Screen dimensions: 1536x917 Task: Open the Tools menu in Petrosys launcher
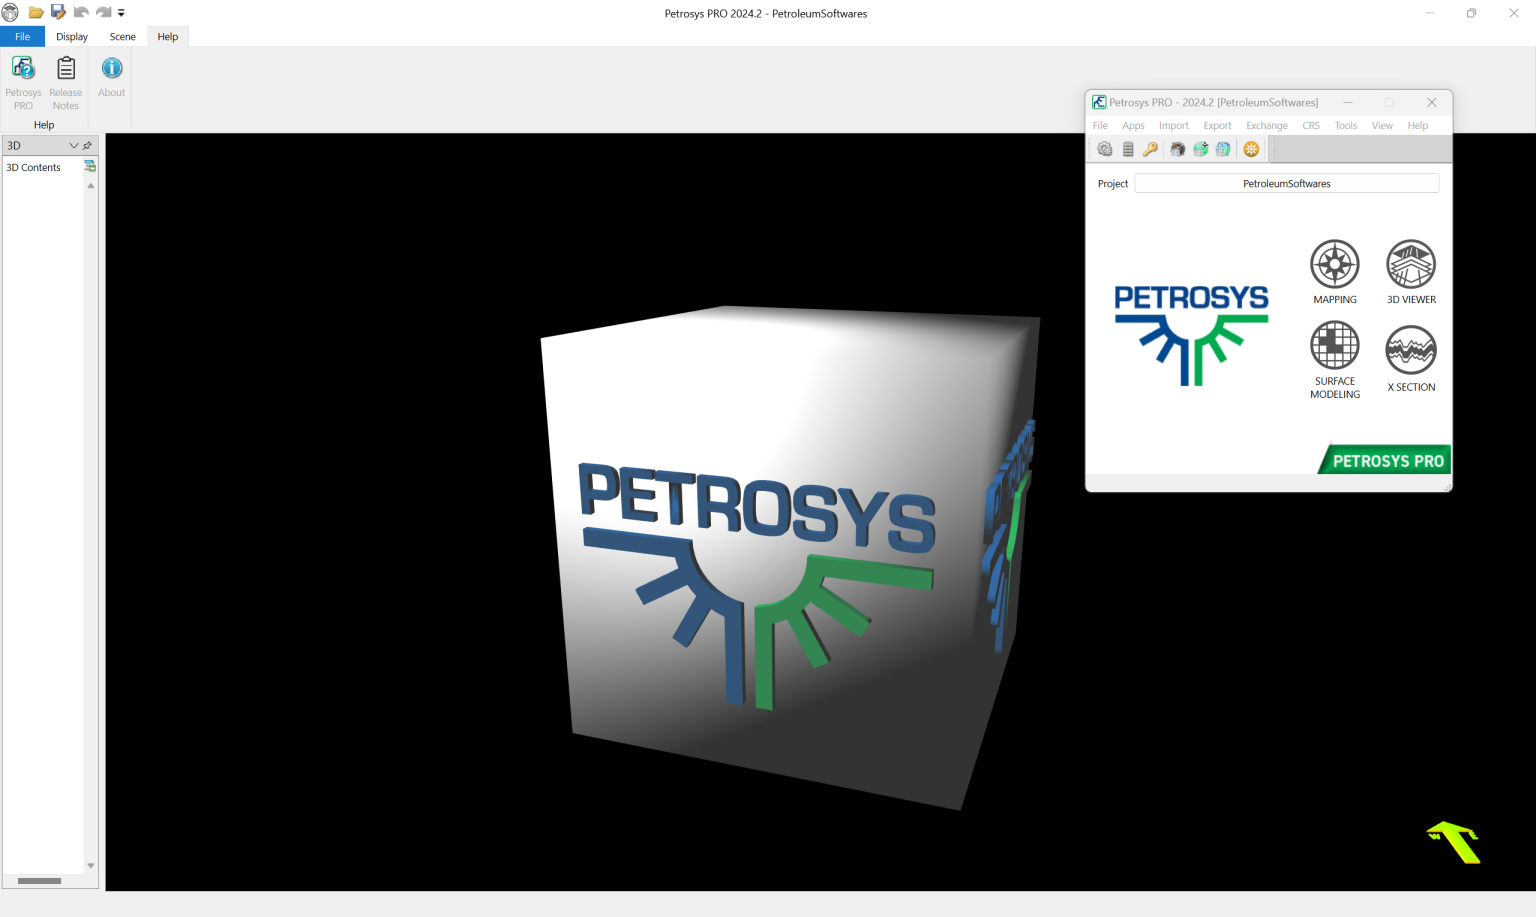(x=1346, y=126)
